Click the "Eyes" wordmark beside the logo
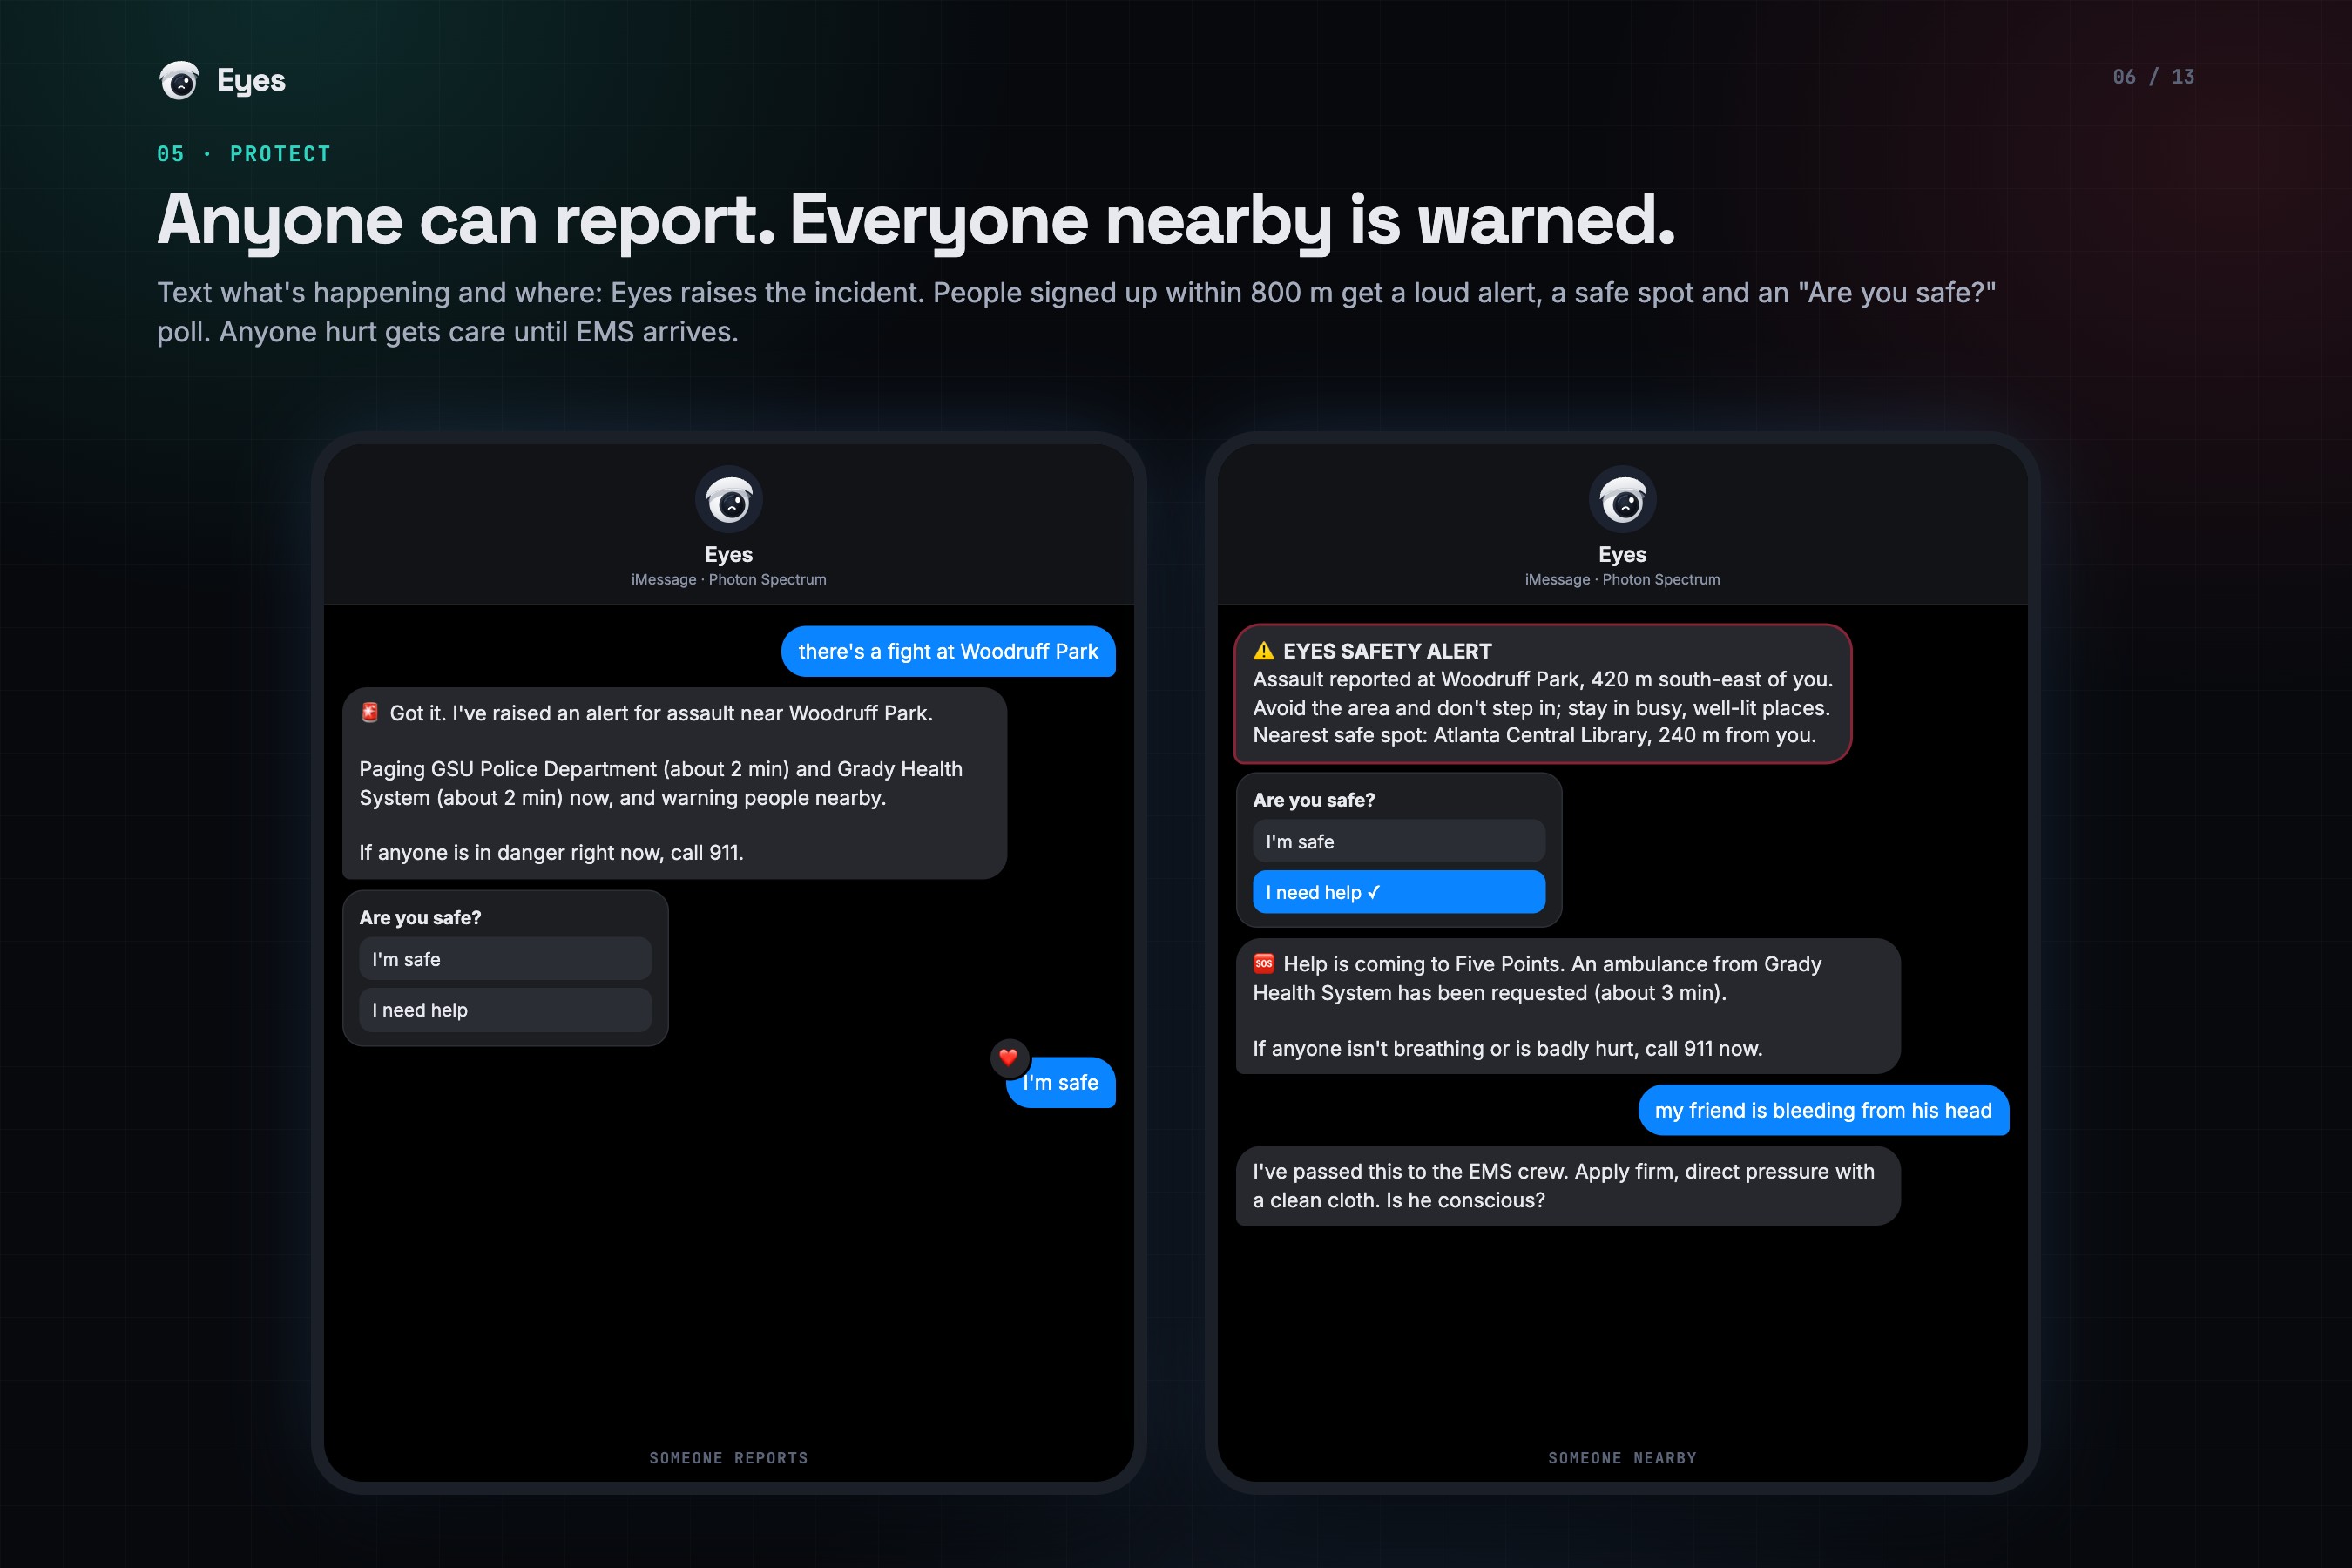 [251, 80]
